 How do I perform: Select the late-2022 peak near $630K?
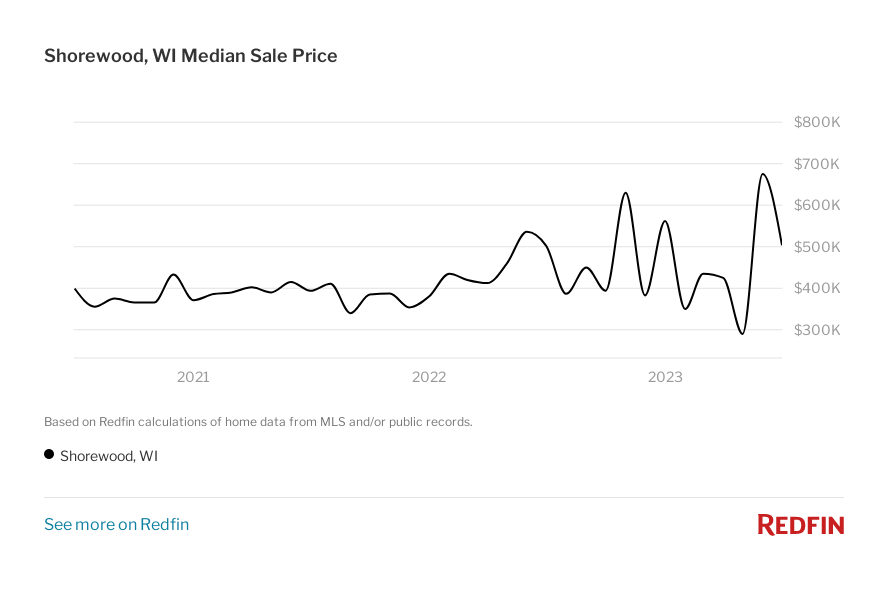(626, 193)
